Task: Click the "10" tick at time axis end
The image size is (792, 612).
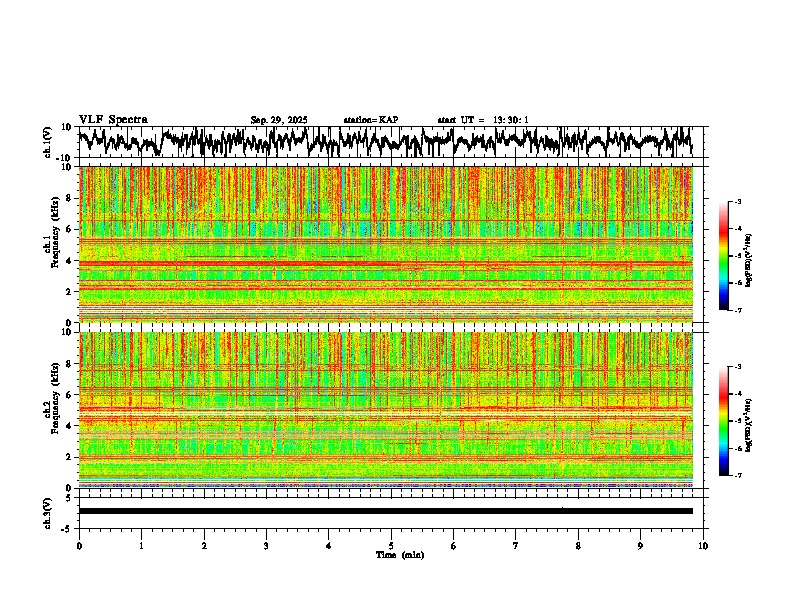Action: tap(703, 546)
